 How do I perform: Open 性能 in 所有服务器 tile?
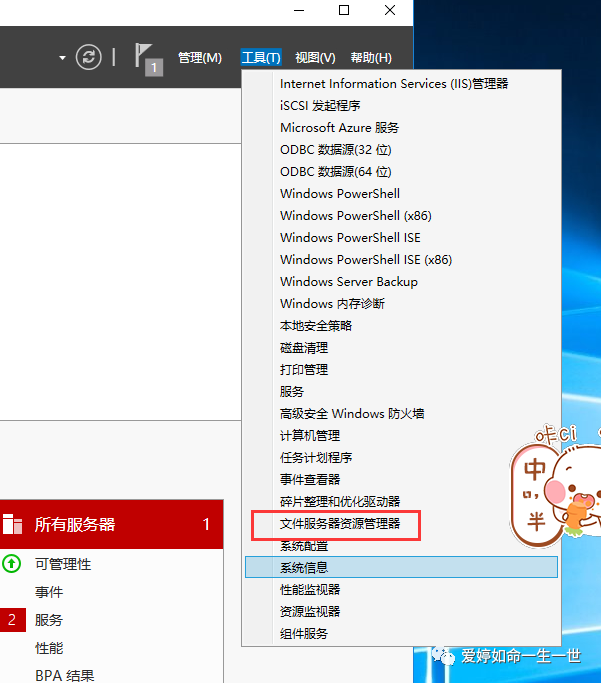point(49,648)
